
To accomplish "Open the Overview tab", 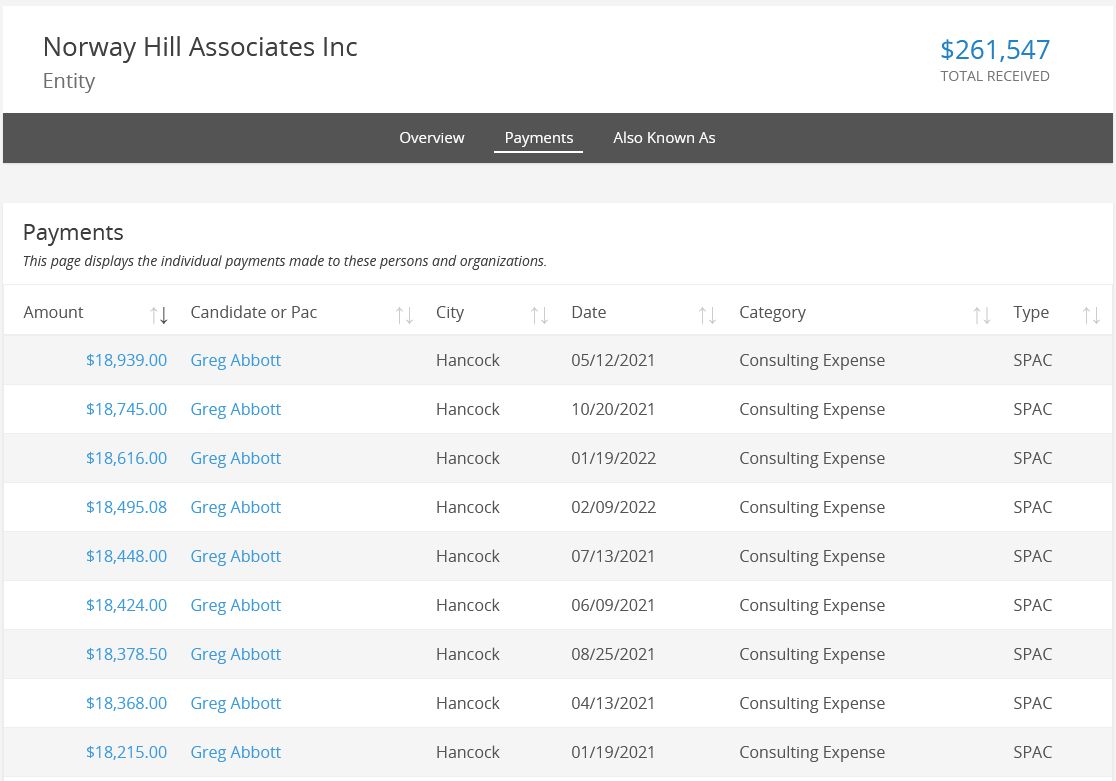I will [431, 137].
